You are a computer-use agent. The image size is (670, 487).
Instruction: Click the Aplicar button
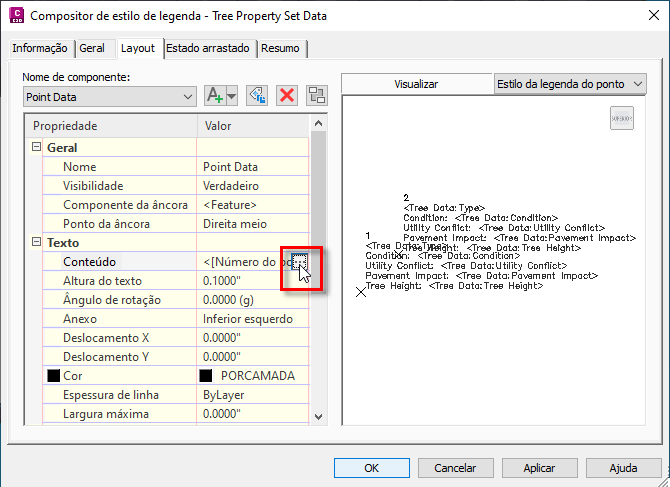[x=539, y=468]
